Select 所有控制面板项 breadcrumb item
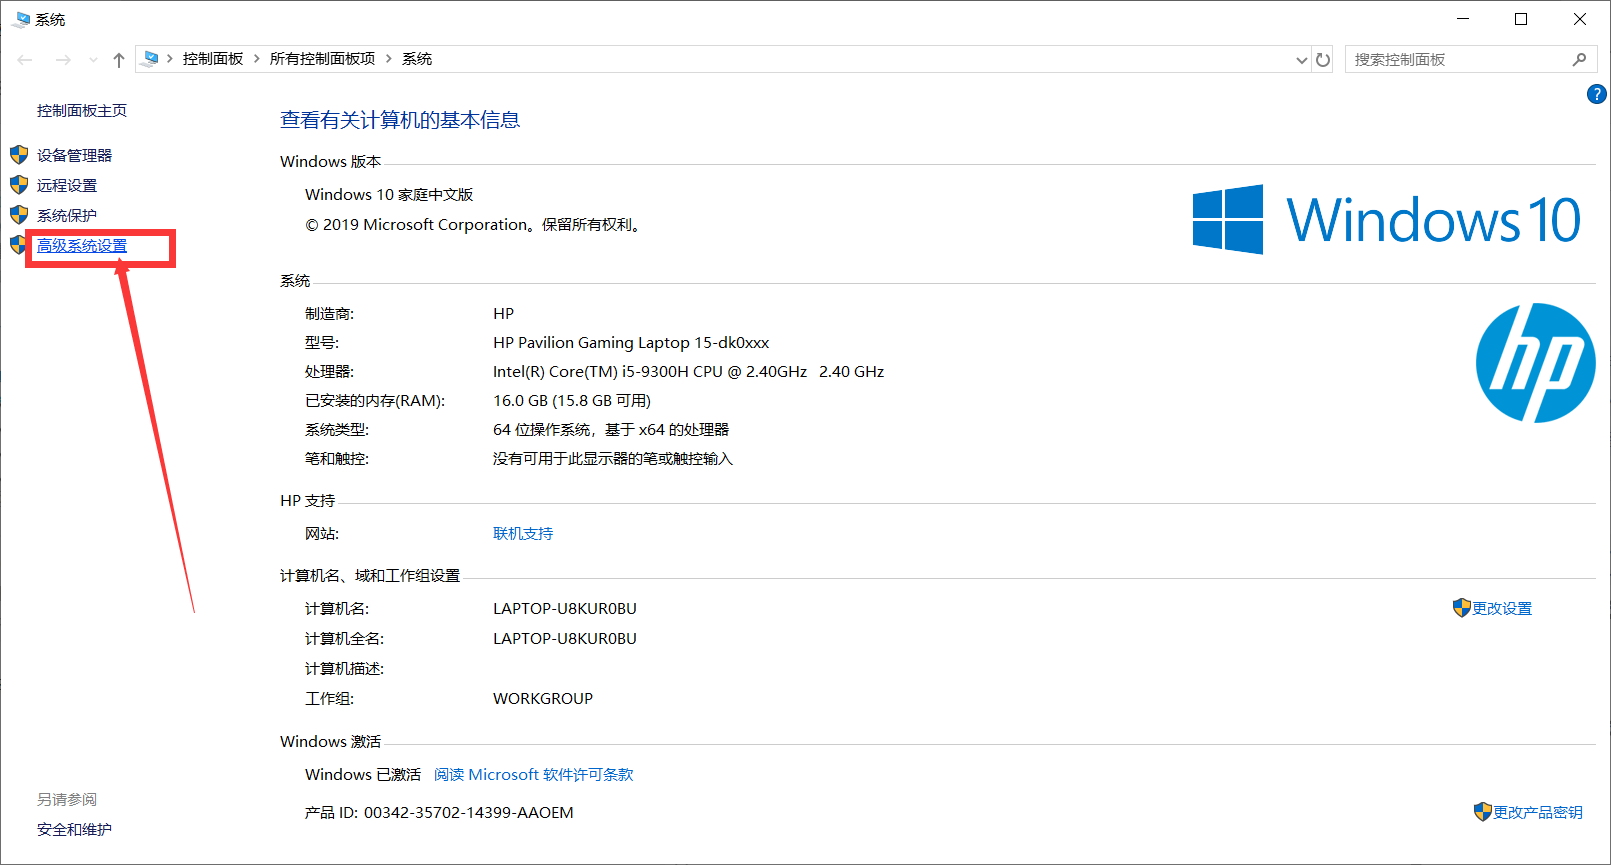Screen dimensions: 1611x865 click(323, 59)
